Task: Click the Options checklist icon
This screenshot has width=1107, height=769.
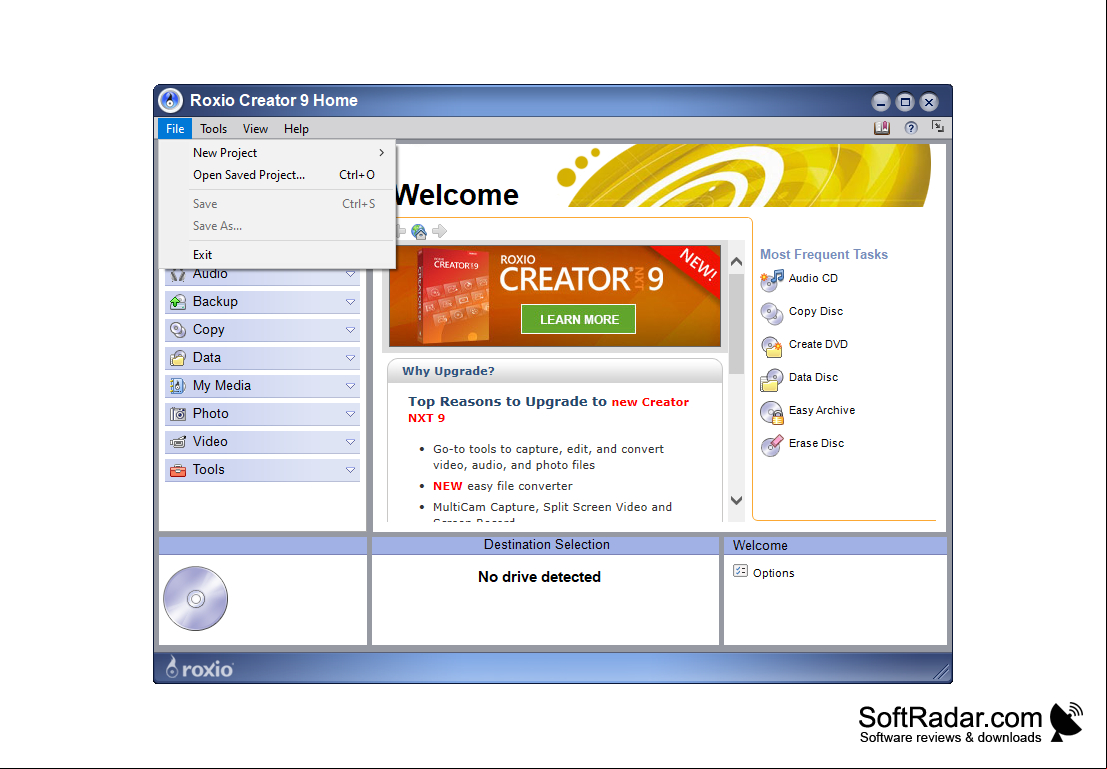Action: [740, 571]
